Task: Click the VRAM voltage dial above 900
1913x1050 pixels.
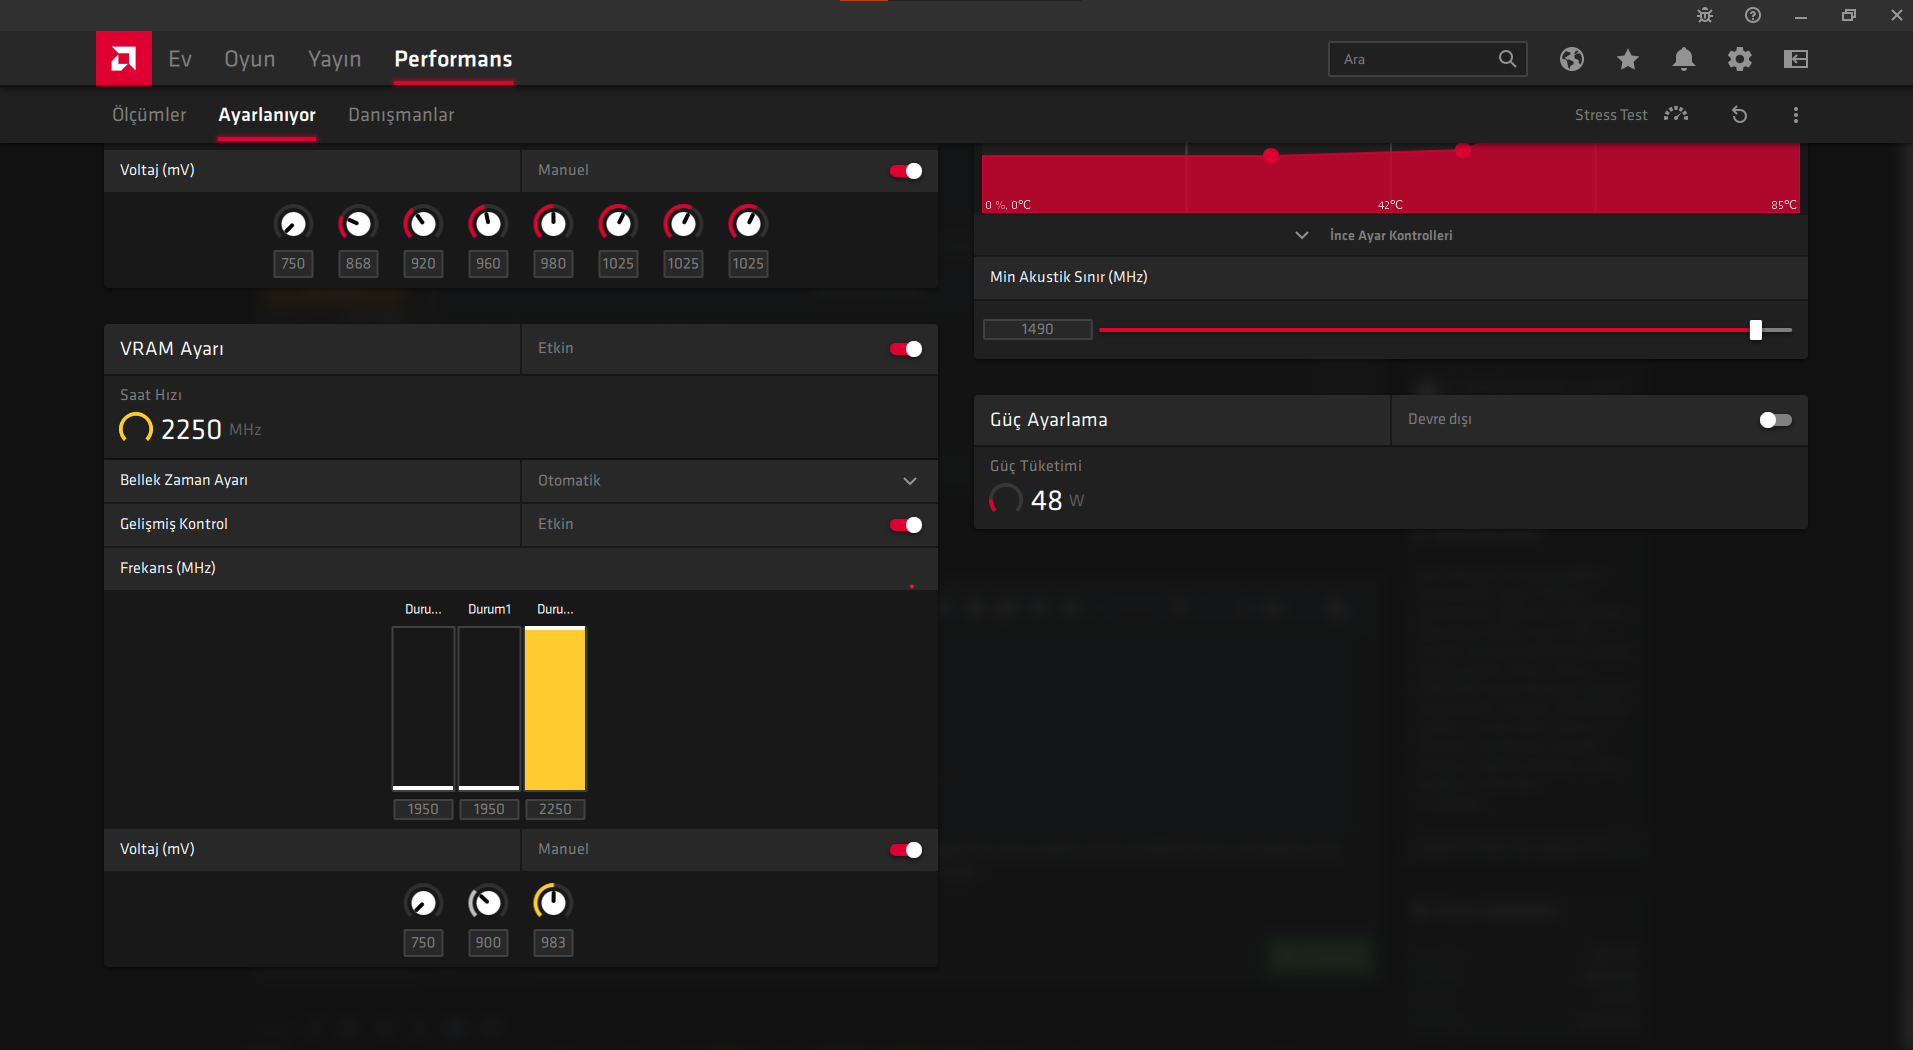Action: click(488, 902)
